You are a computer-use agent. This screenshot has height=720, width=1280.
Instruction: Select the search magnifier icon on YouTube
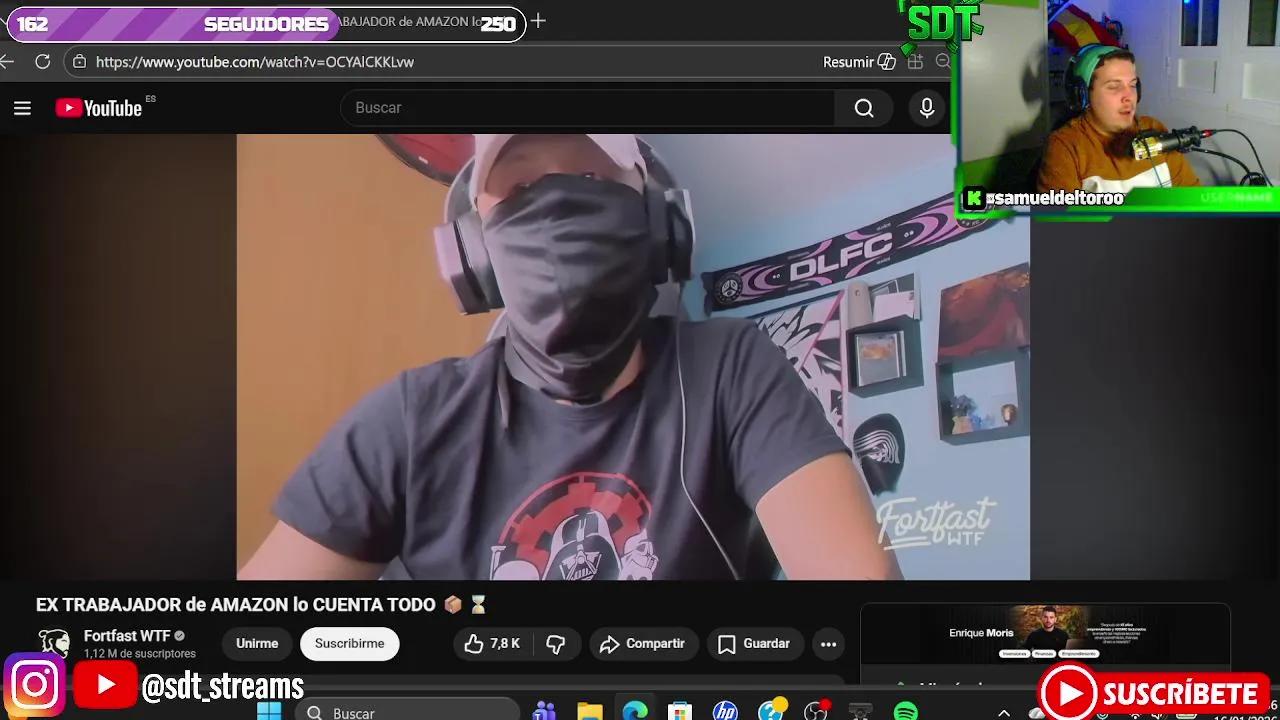coord(863,108)
